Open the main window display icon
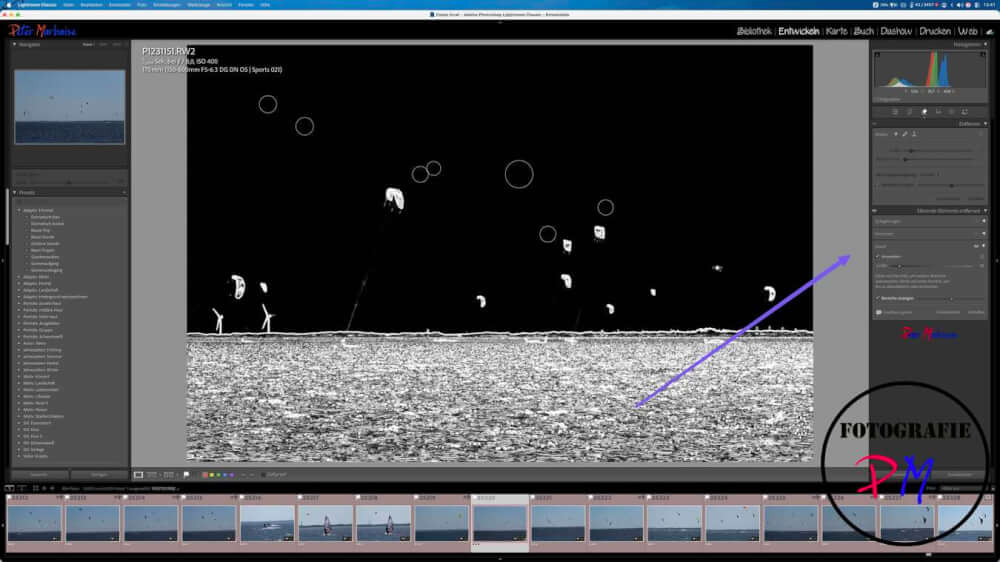The width and height of the screenshot is (1000, 562). [x=9, y=488]
